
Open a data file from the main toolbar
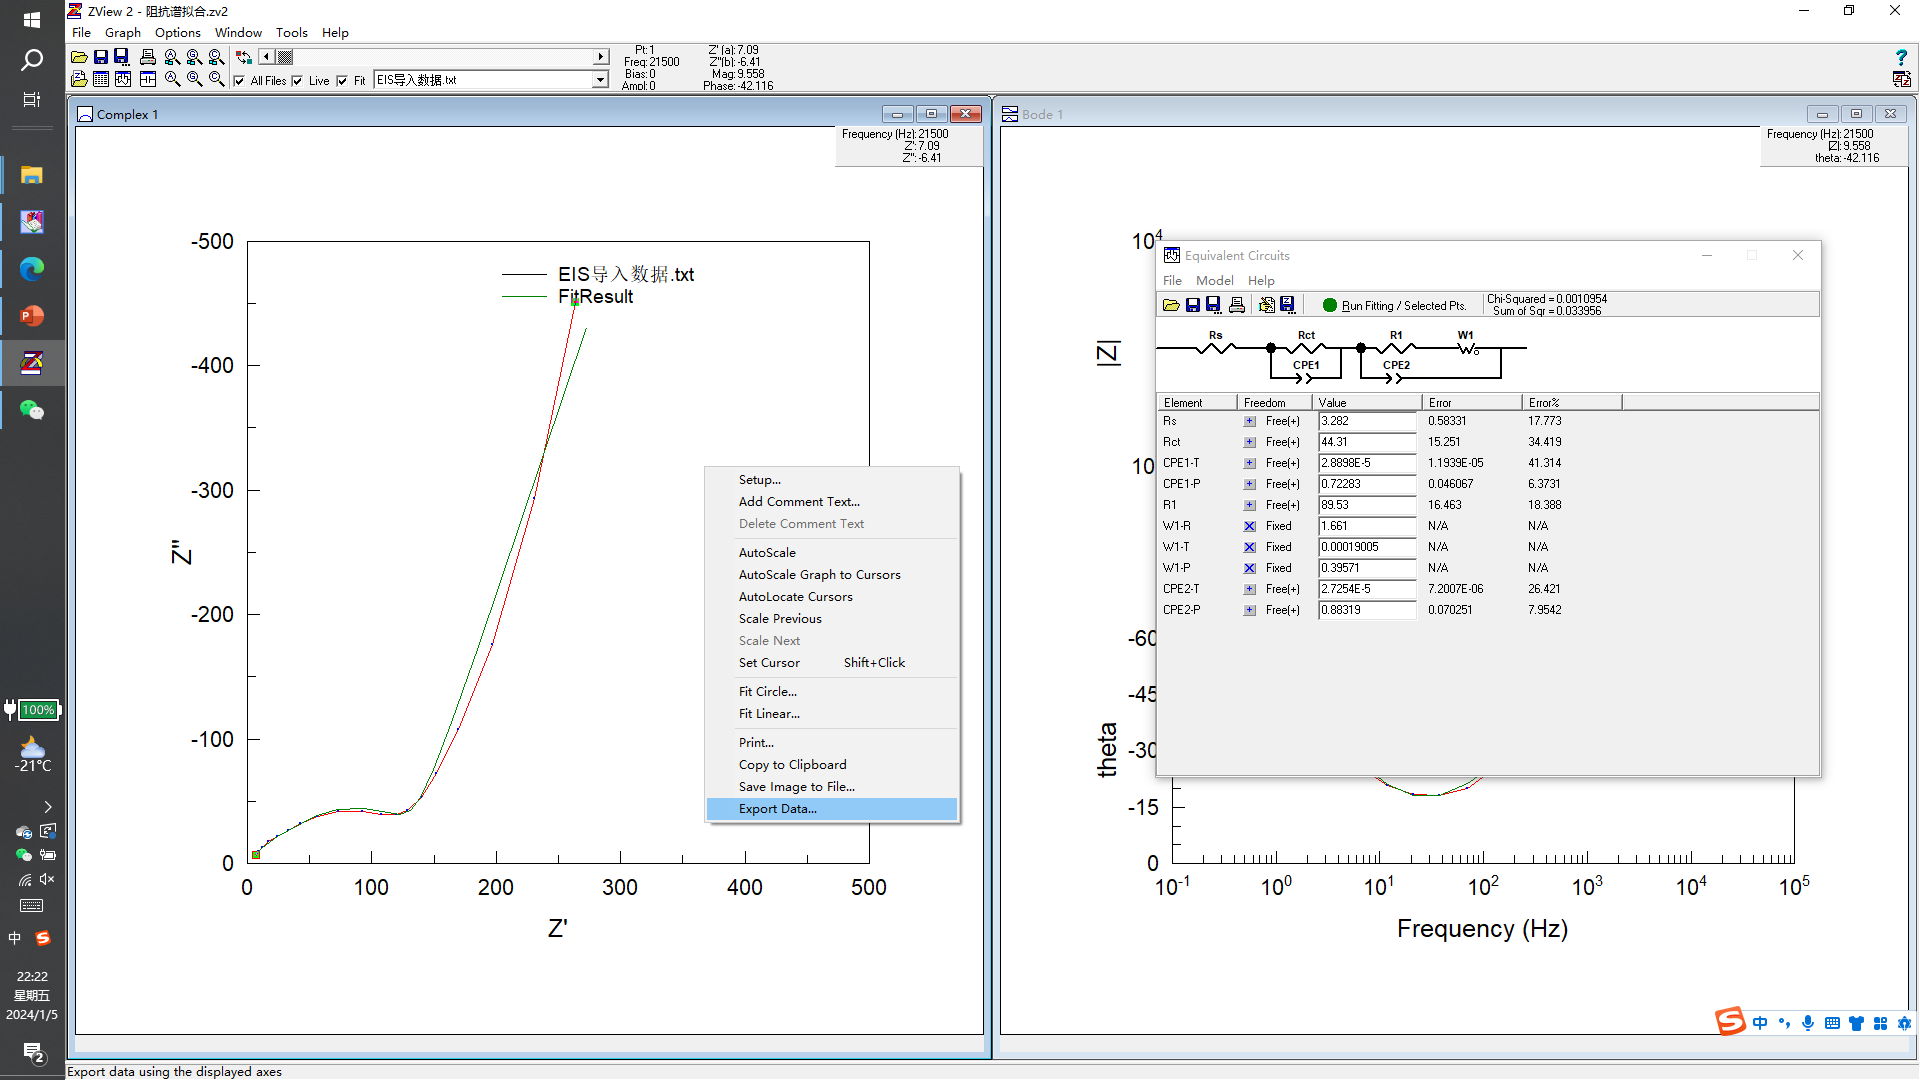coord(79,57)
